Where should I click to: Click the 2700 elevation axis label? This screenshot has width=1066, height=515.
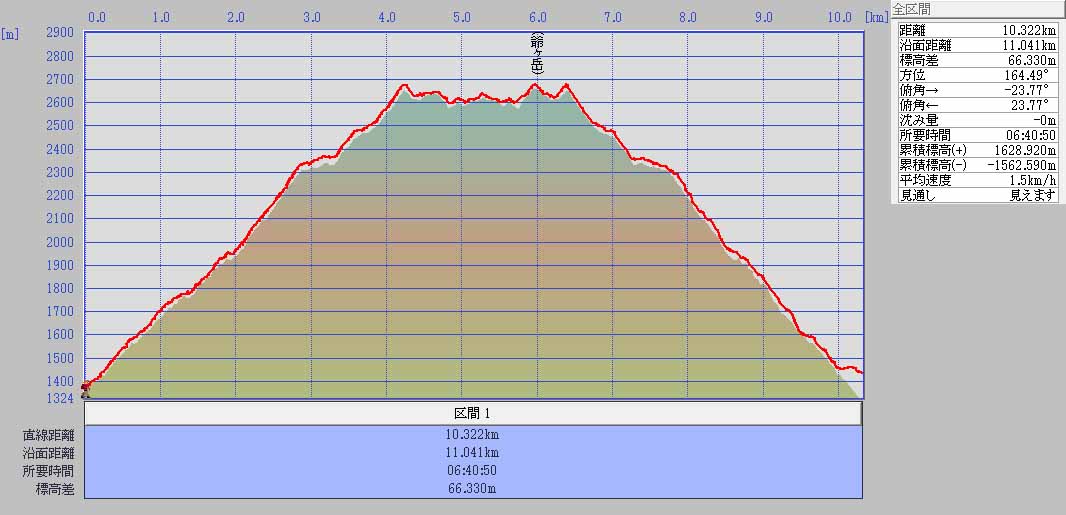[60, 79]
